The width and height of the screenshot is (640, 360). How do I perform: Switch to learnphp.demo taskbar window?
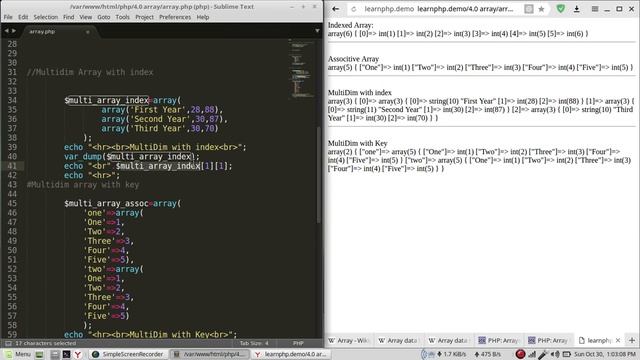291,354
